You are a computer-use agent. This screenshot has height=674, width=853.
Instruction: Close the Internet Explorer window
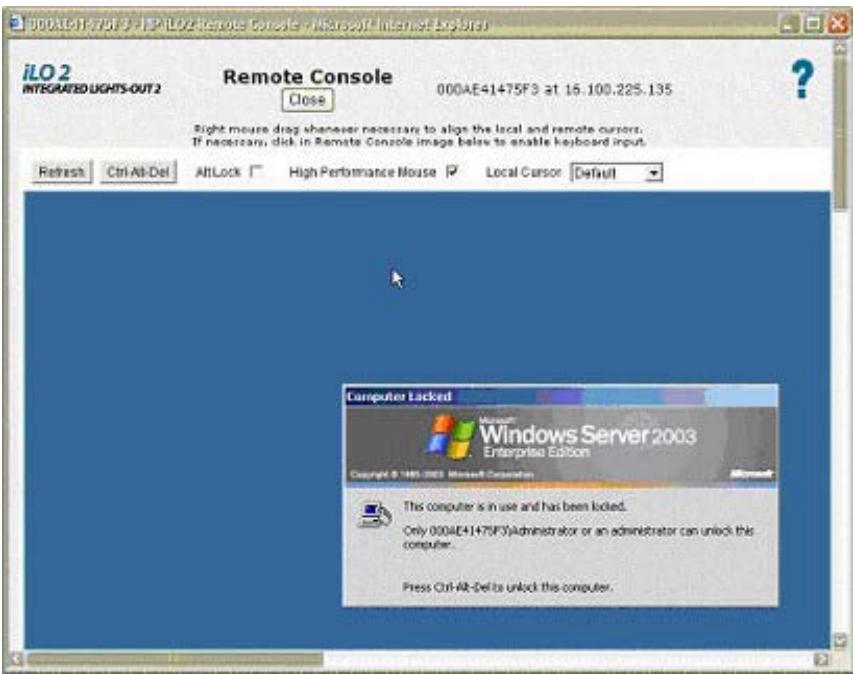coord(837,23)
